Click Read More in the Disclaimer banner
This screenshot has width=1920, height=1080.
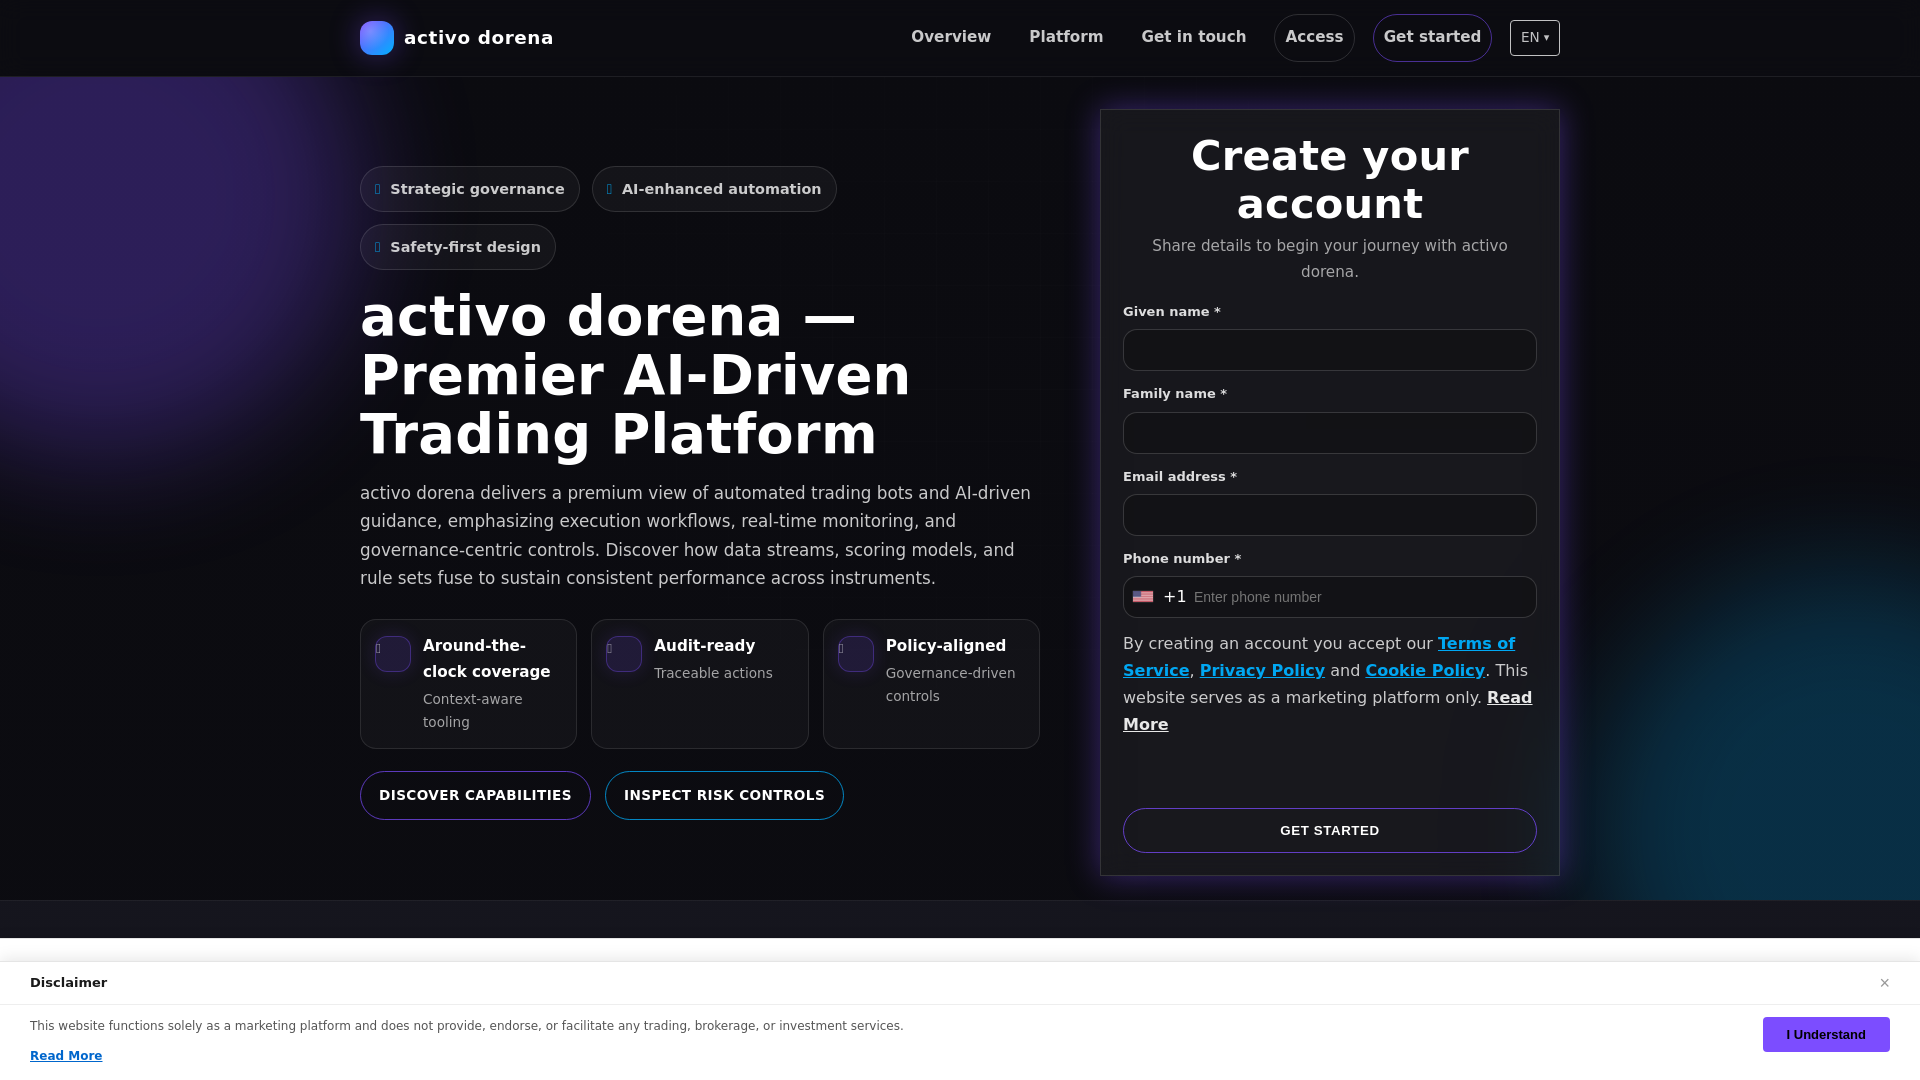[x=66, y=1056]
